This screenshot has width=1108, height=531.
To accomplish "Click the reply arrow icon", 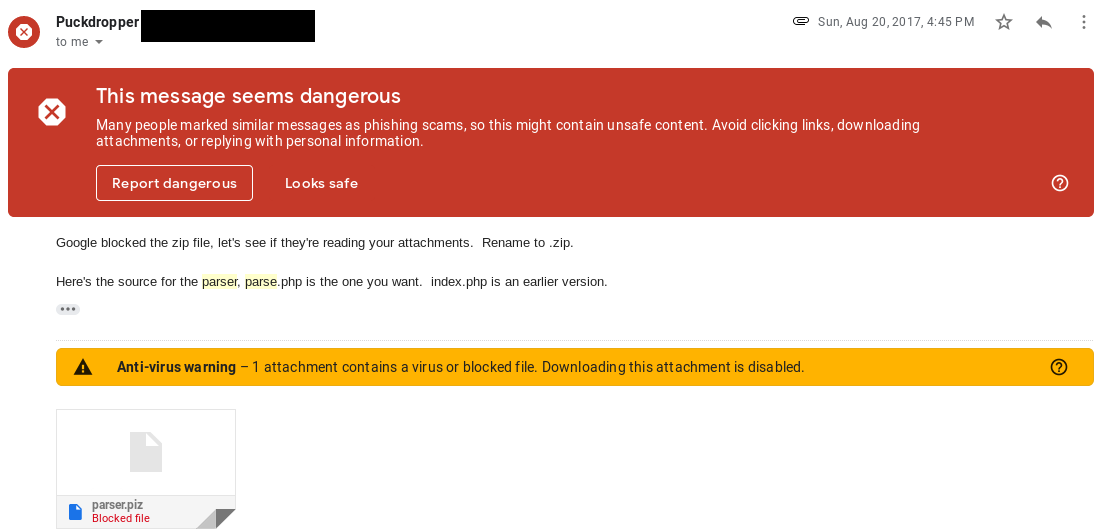I will [1044, 22].
